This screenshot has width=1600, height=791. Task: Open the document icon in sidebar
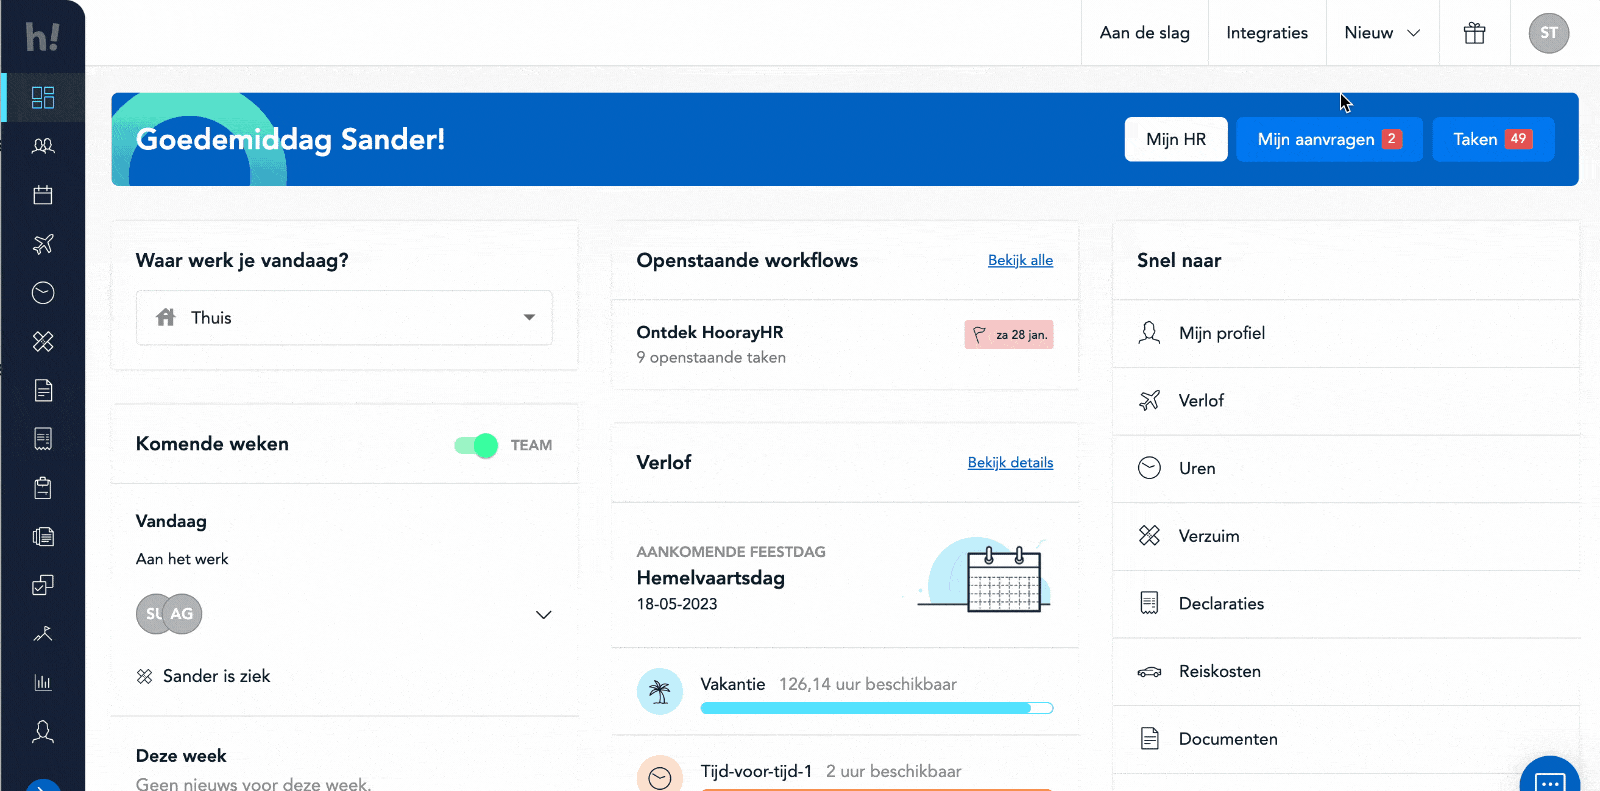[x=43, y=390]
